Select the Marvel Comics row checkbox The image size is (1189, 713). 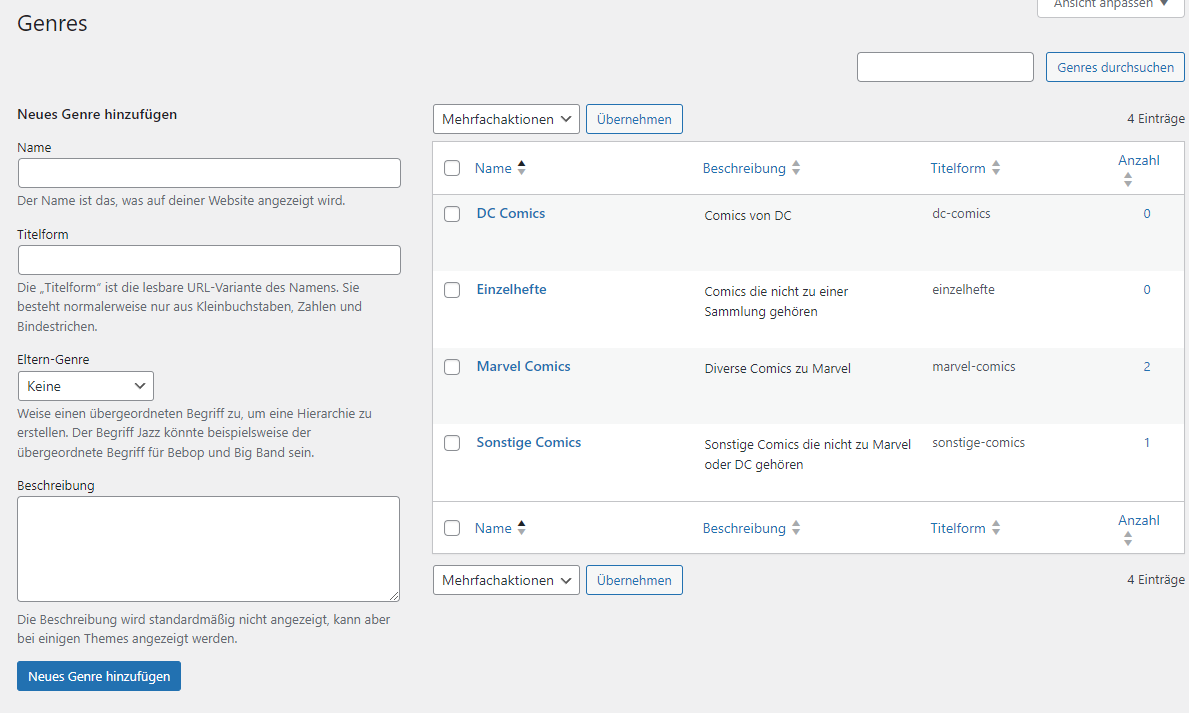click(x=452, y=367)
